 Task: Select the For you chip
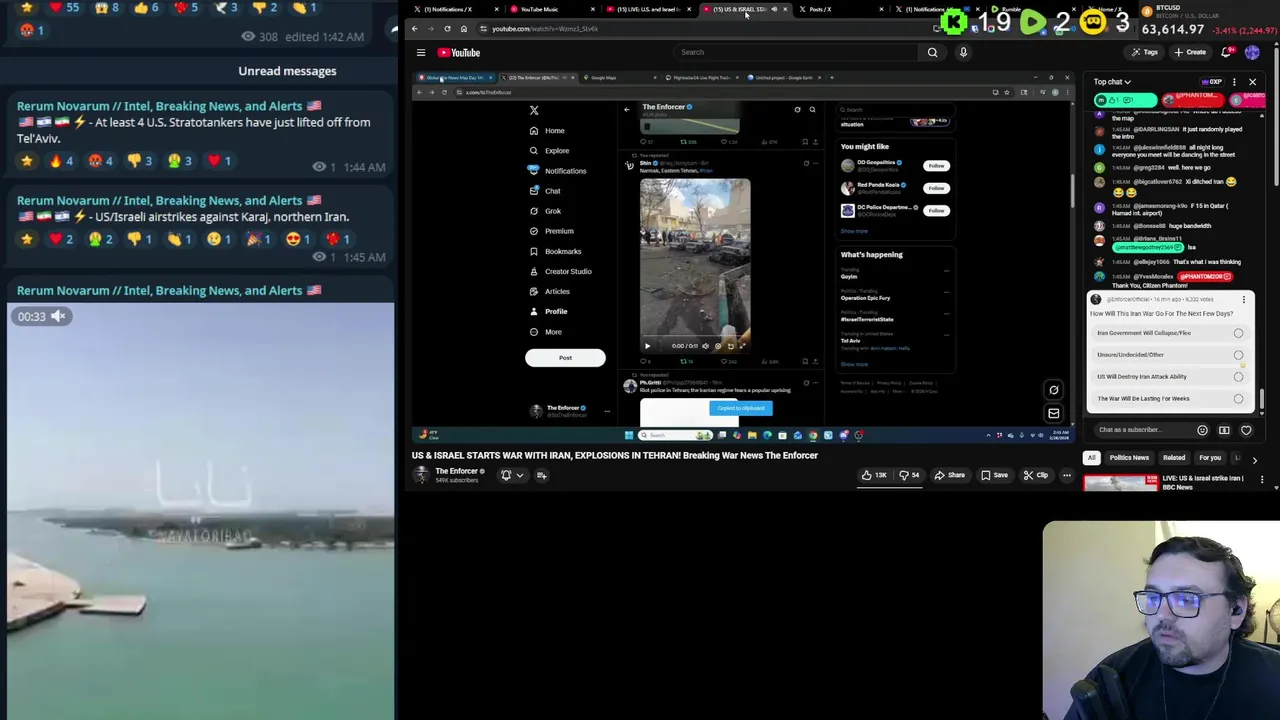1210,458
